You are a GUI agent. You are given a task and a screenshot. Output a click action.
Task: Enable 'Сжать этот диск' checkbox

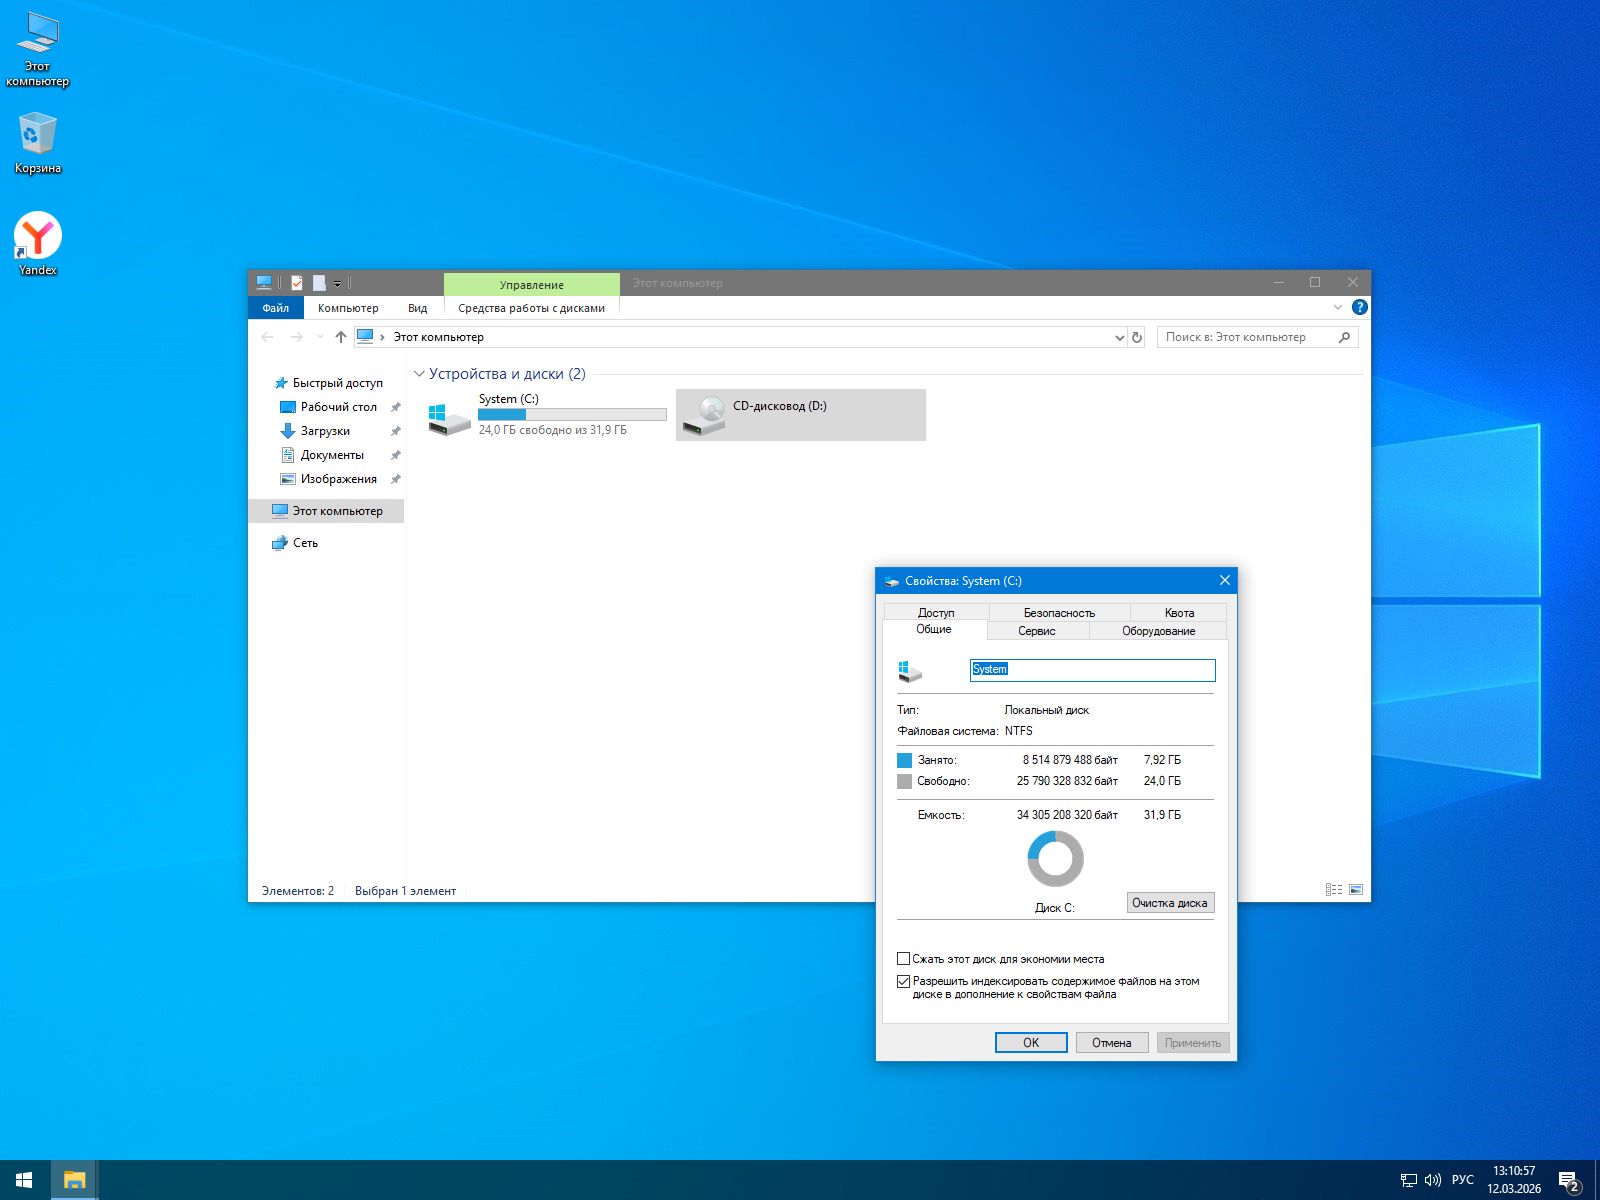coord(904,959)
